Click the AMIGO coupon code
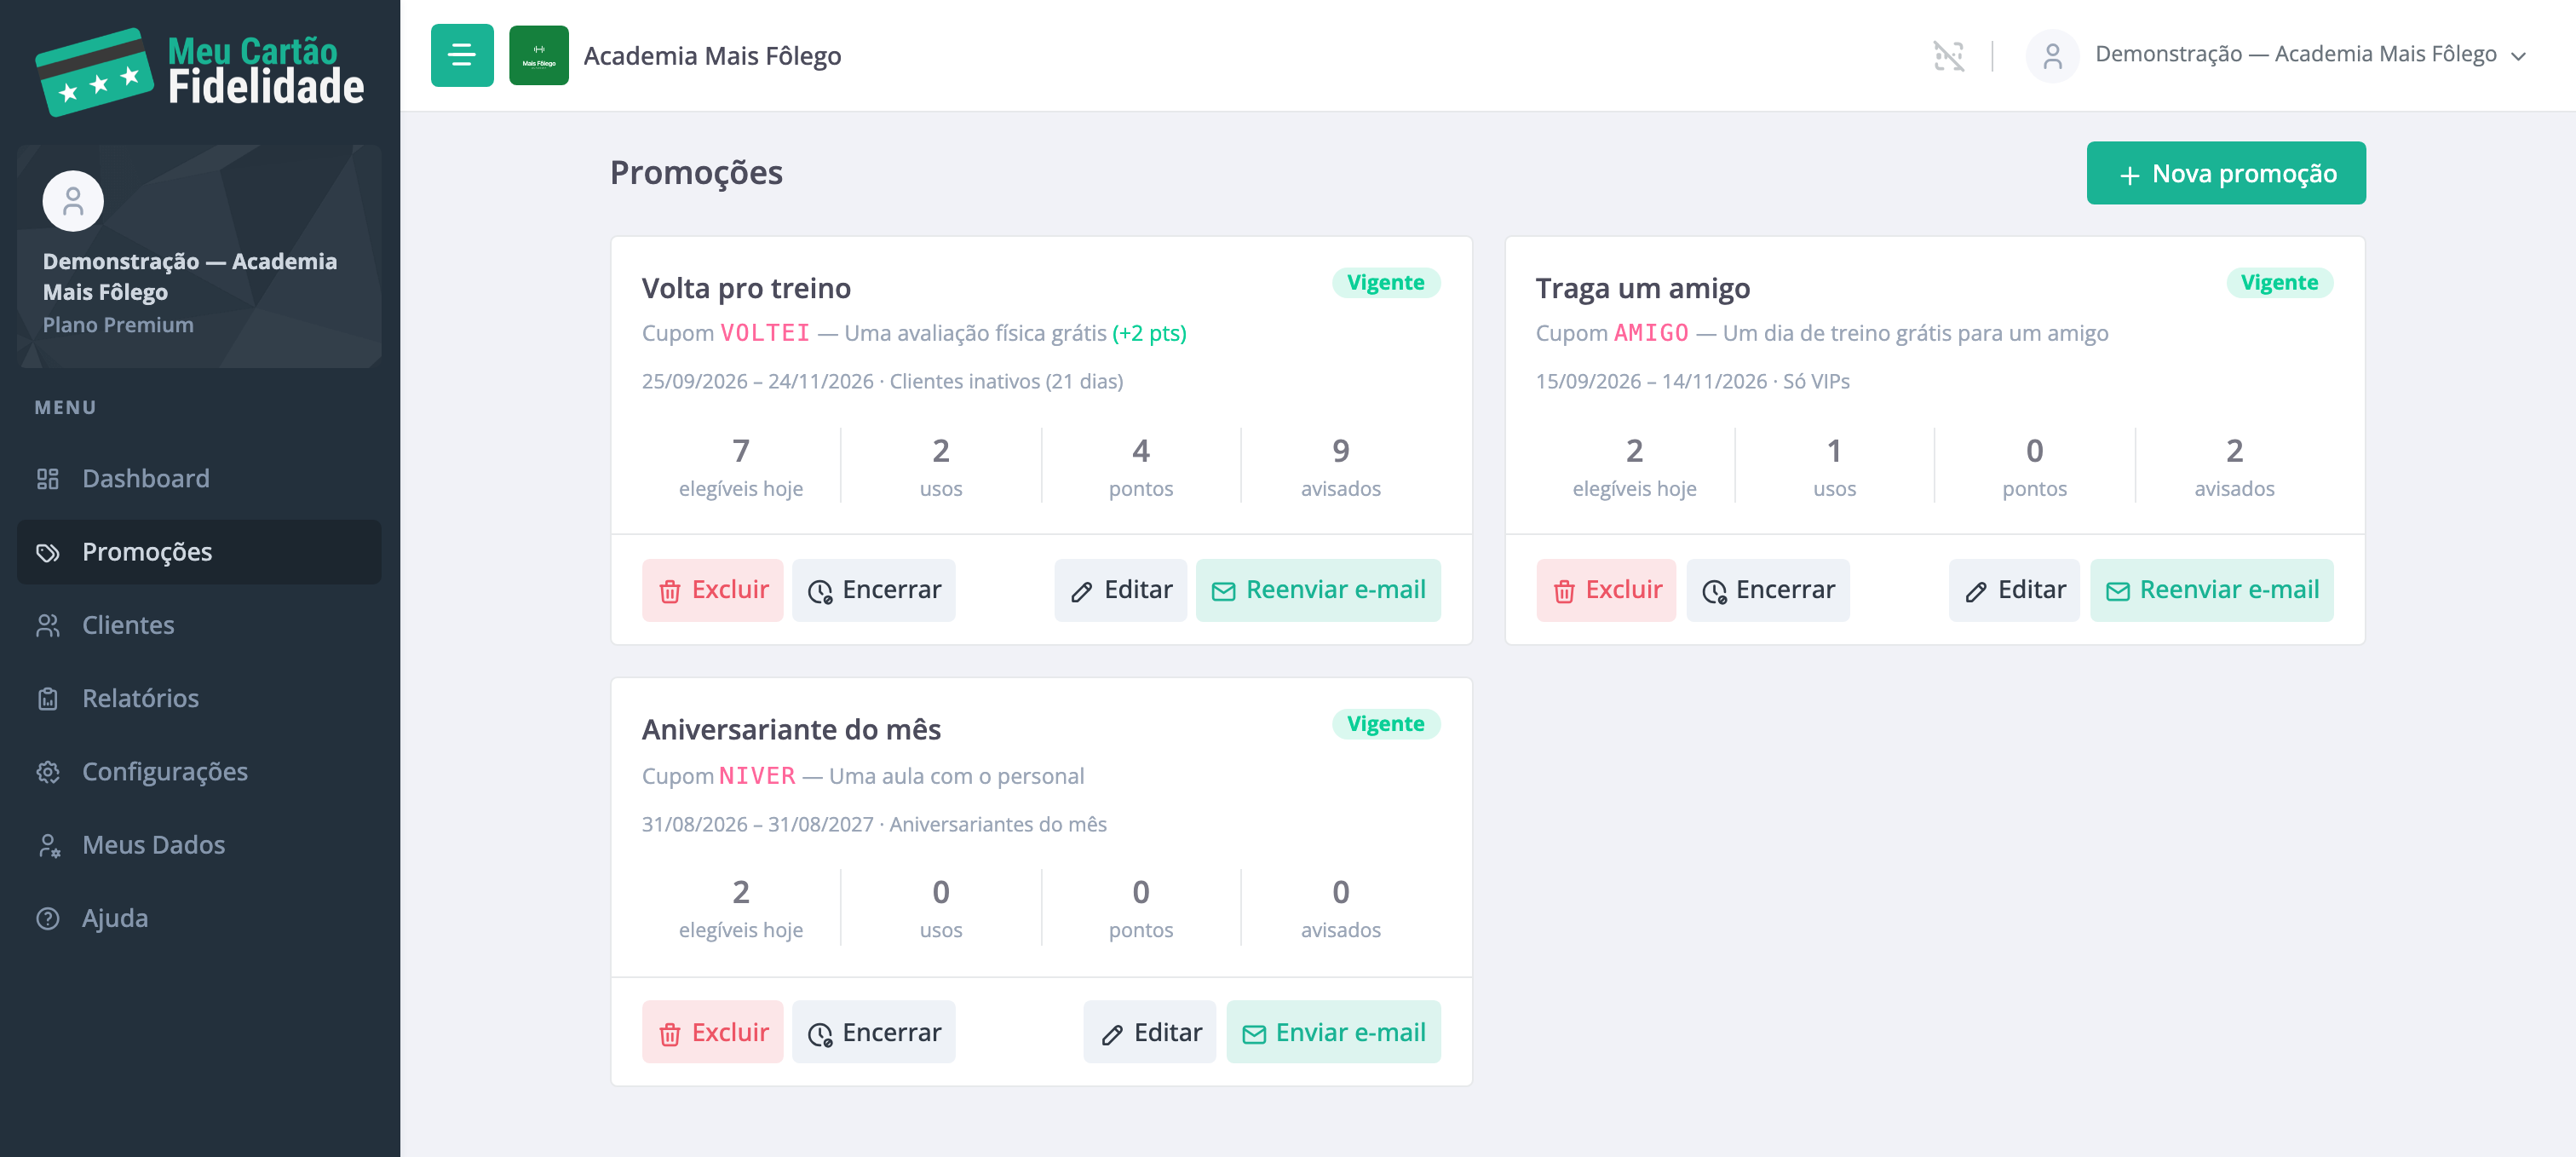Image resolution: width=2576 pixels, height=1157 pixels. click(x=1651, y=333)
